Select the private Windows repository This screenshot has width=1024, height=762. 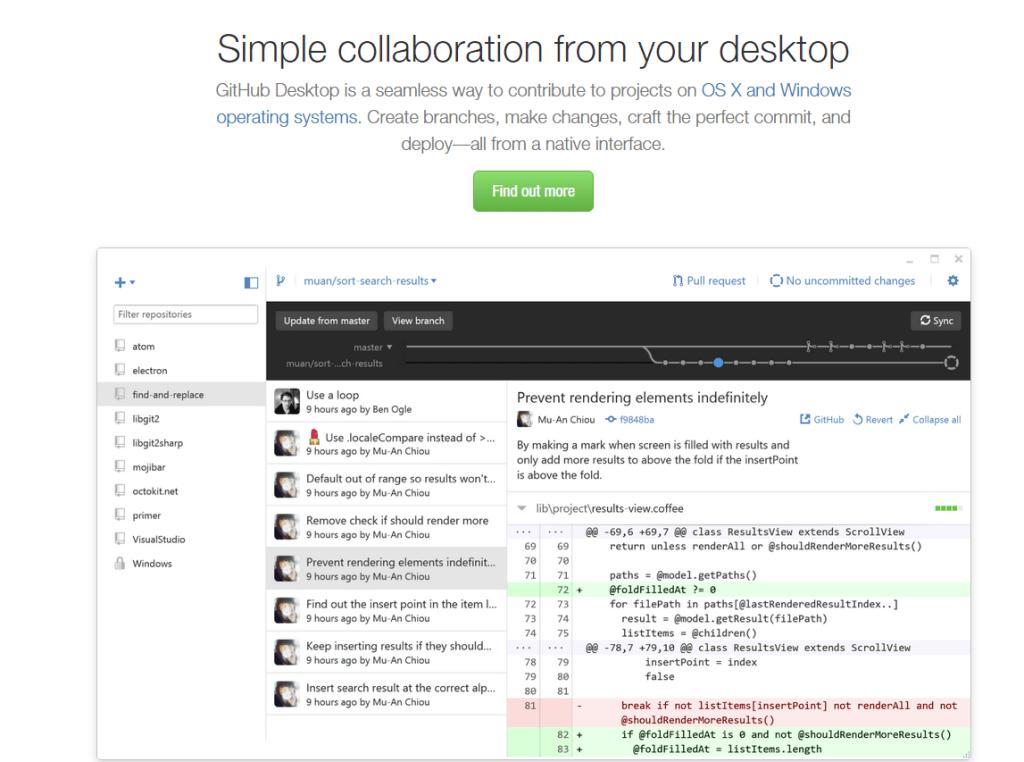coord(182,564)
